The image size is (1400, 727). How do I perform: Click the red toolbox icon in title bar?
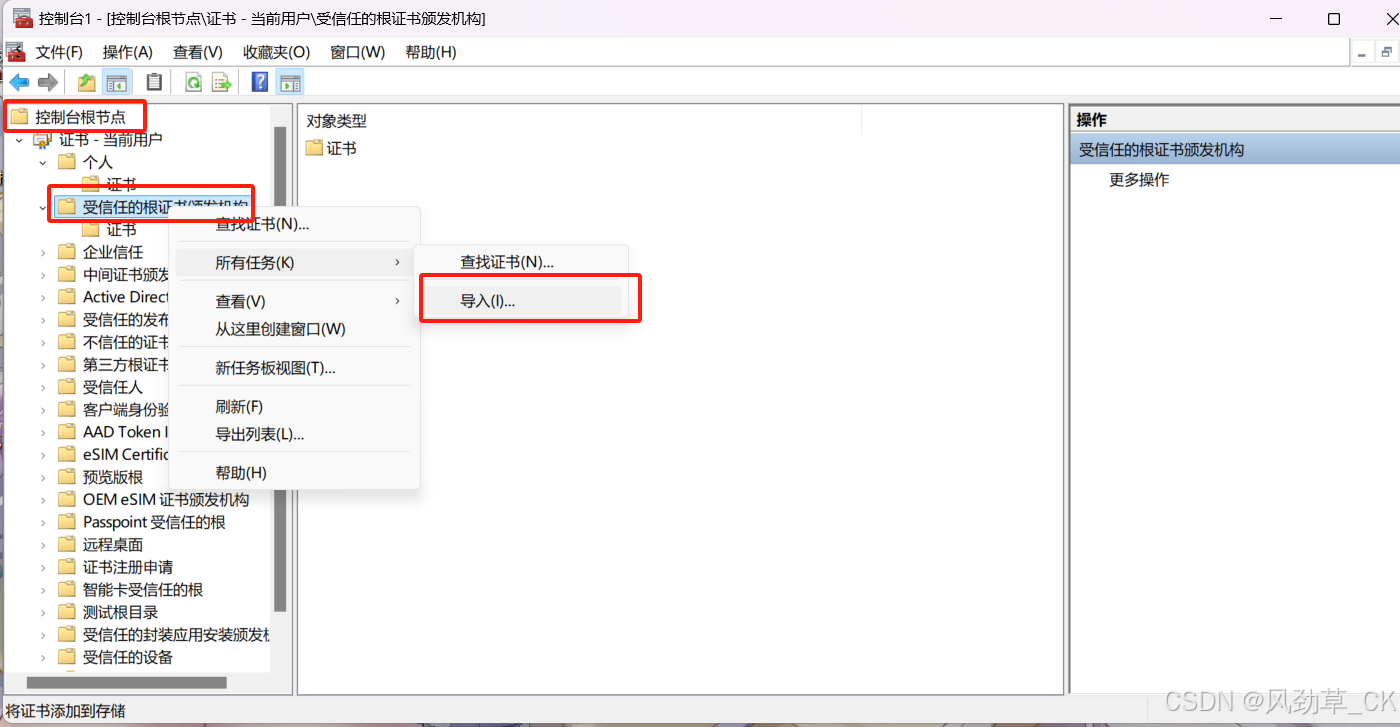coord(23,18)
